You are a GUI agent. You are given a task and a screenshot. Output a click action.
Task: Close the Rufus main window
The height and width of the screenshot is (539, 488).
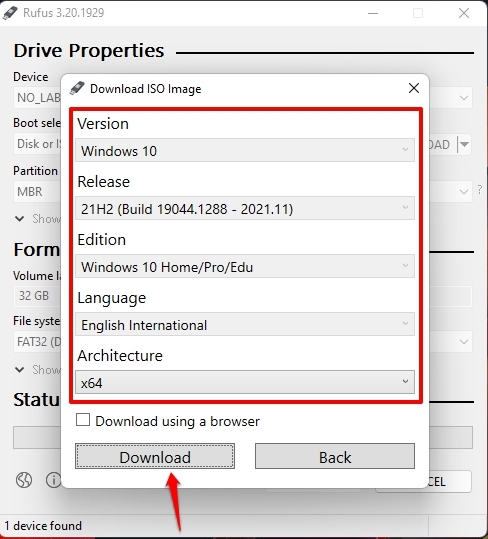(464, 13)
